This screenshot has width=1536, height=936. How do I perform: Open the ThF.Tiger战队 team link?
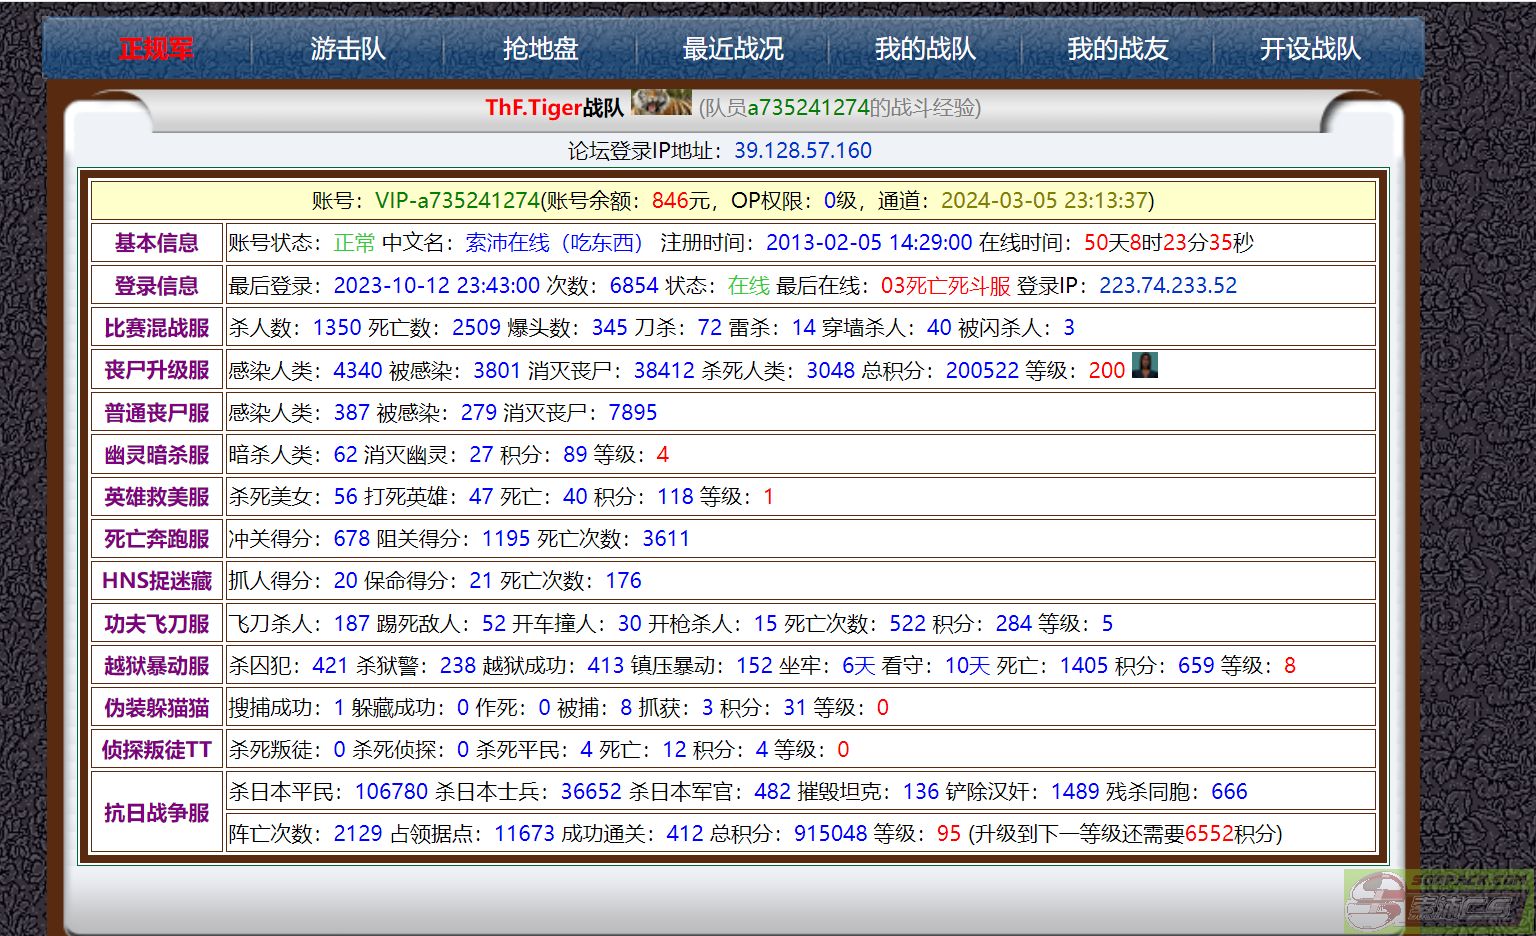(x=555, y=108)
